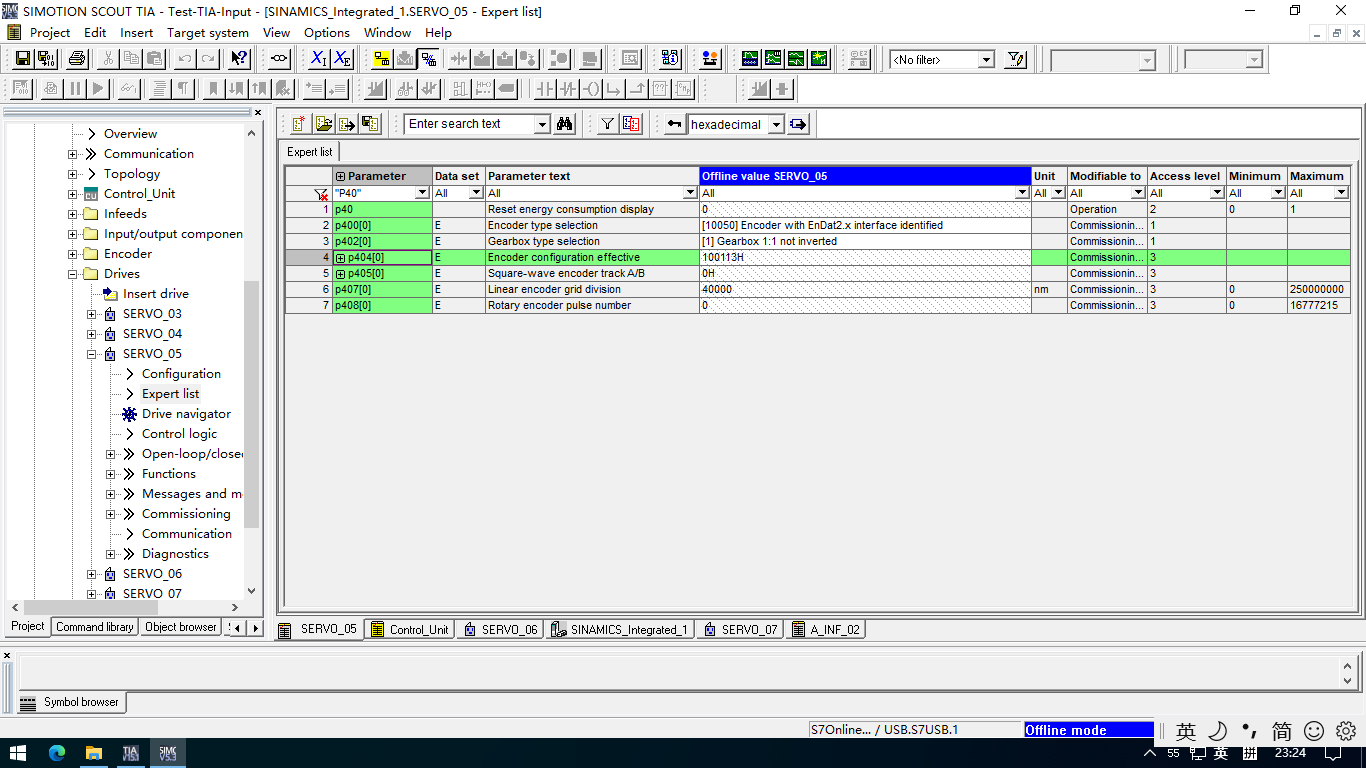Screen dimensions: 1366x768
Task: Open the No filter dropdown
Action: (986, 60)
